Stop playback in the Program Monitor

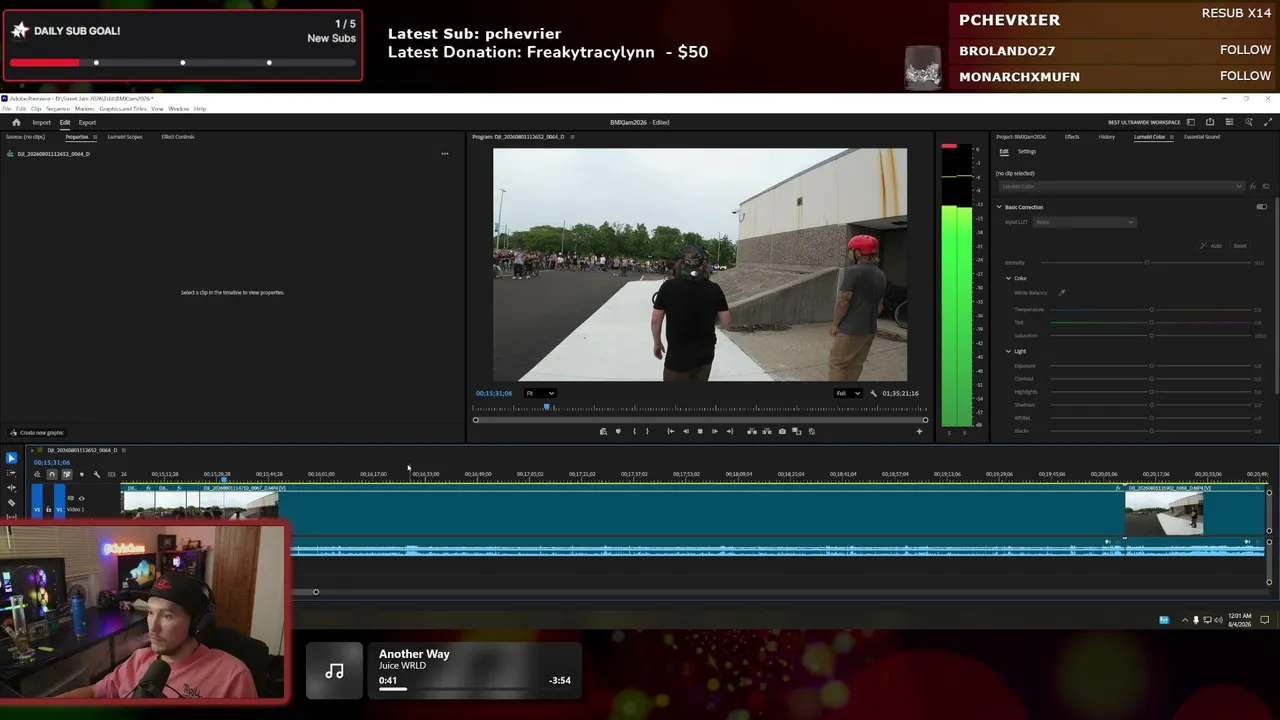700,431
